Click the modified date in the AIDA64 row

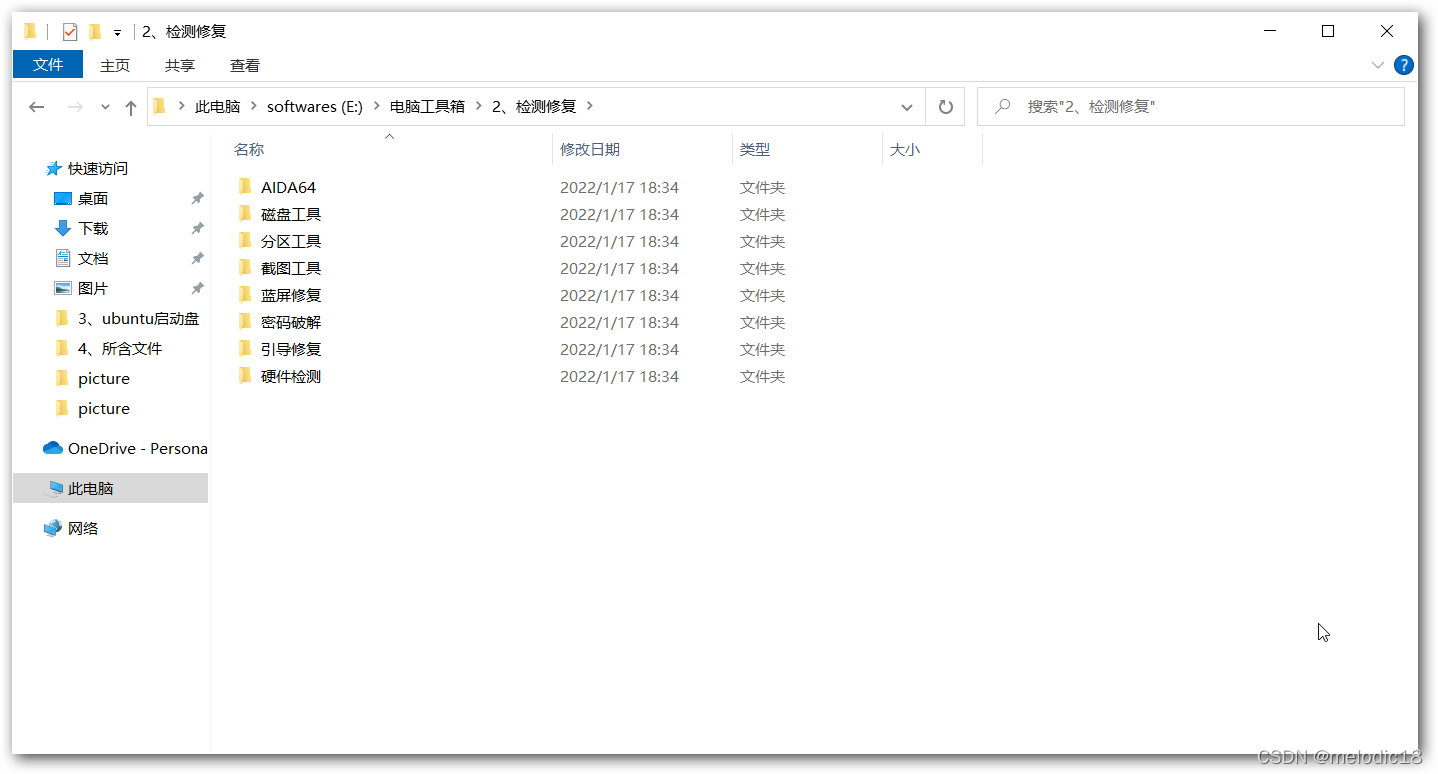pos(619,188)
